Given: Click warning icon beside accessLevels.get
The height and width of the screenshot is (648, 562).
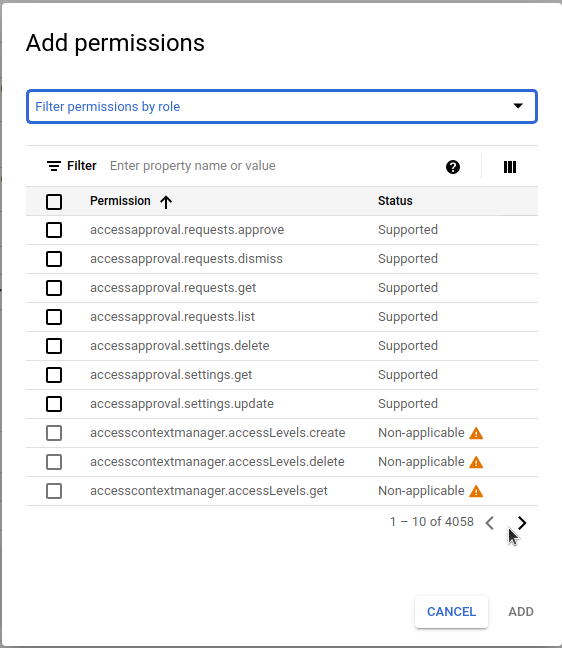Looking at the screenshot, I should pyautogui.click(x=476, y=491).
